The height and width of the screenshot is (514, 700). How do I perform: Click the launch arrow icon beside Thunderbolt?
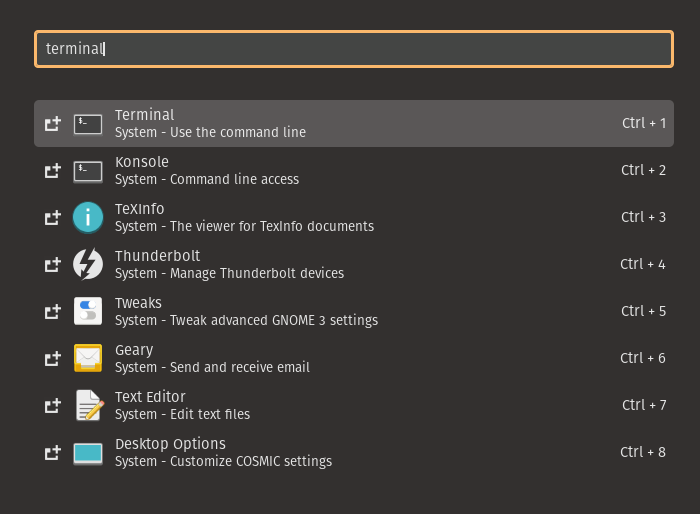pos(53,265)
